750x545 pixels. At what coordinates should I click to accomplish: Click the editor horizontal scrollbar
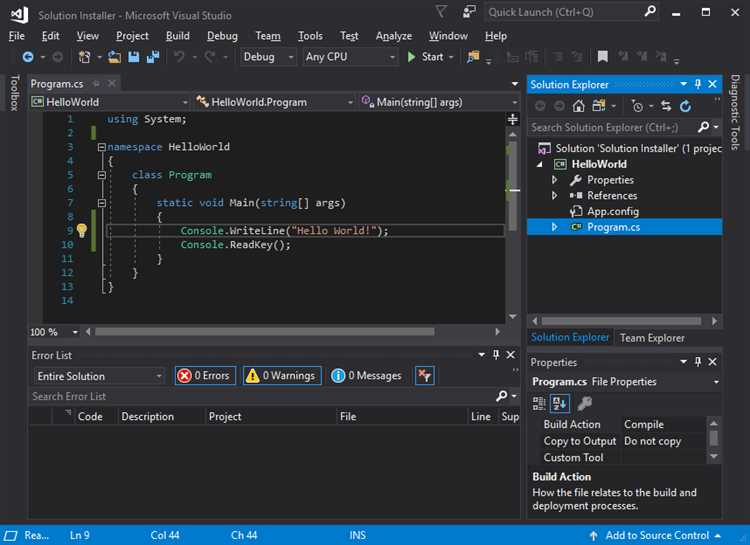click(x=265, y=332)
